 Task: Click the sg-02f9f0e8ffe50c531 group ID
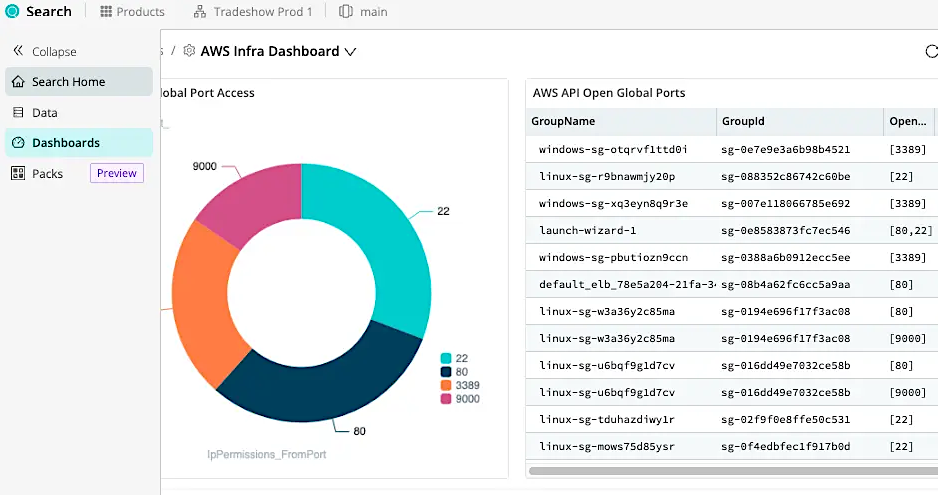(x=785, y=420)
